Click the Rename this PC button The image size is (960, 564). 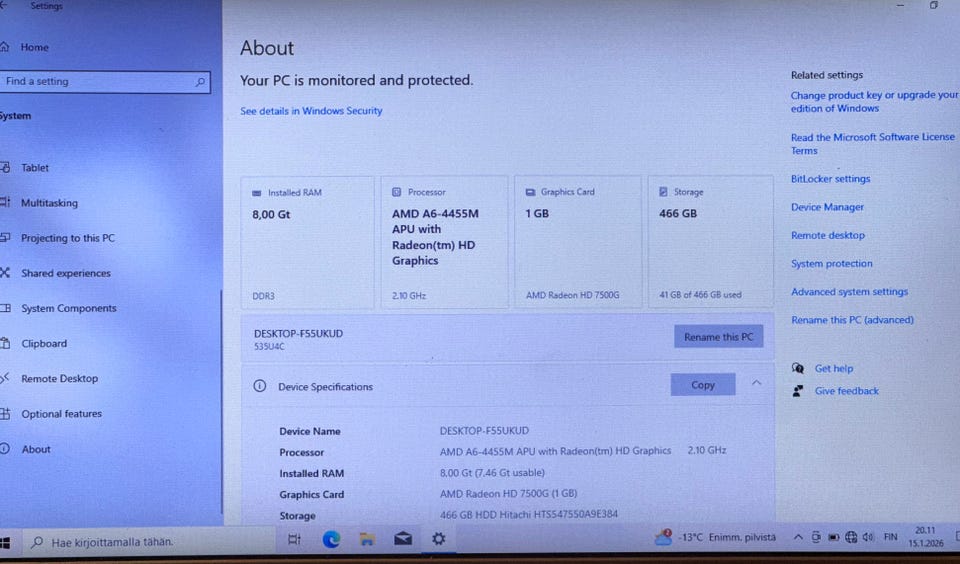(718, 337)
